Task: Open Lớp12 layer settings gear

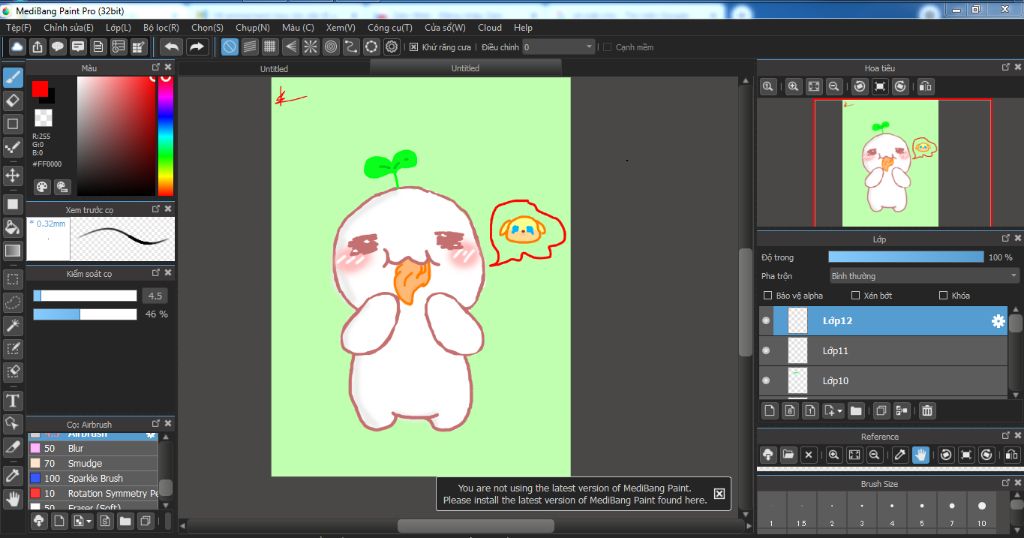Action: (x=998, y=321)
